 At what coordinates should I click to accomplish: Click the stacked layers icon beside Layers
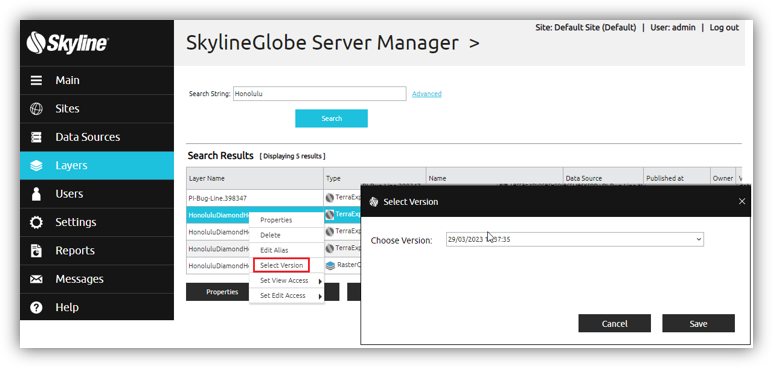pyautogui.click(x=36, y=166)
